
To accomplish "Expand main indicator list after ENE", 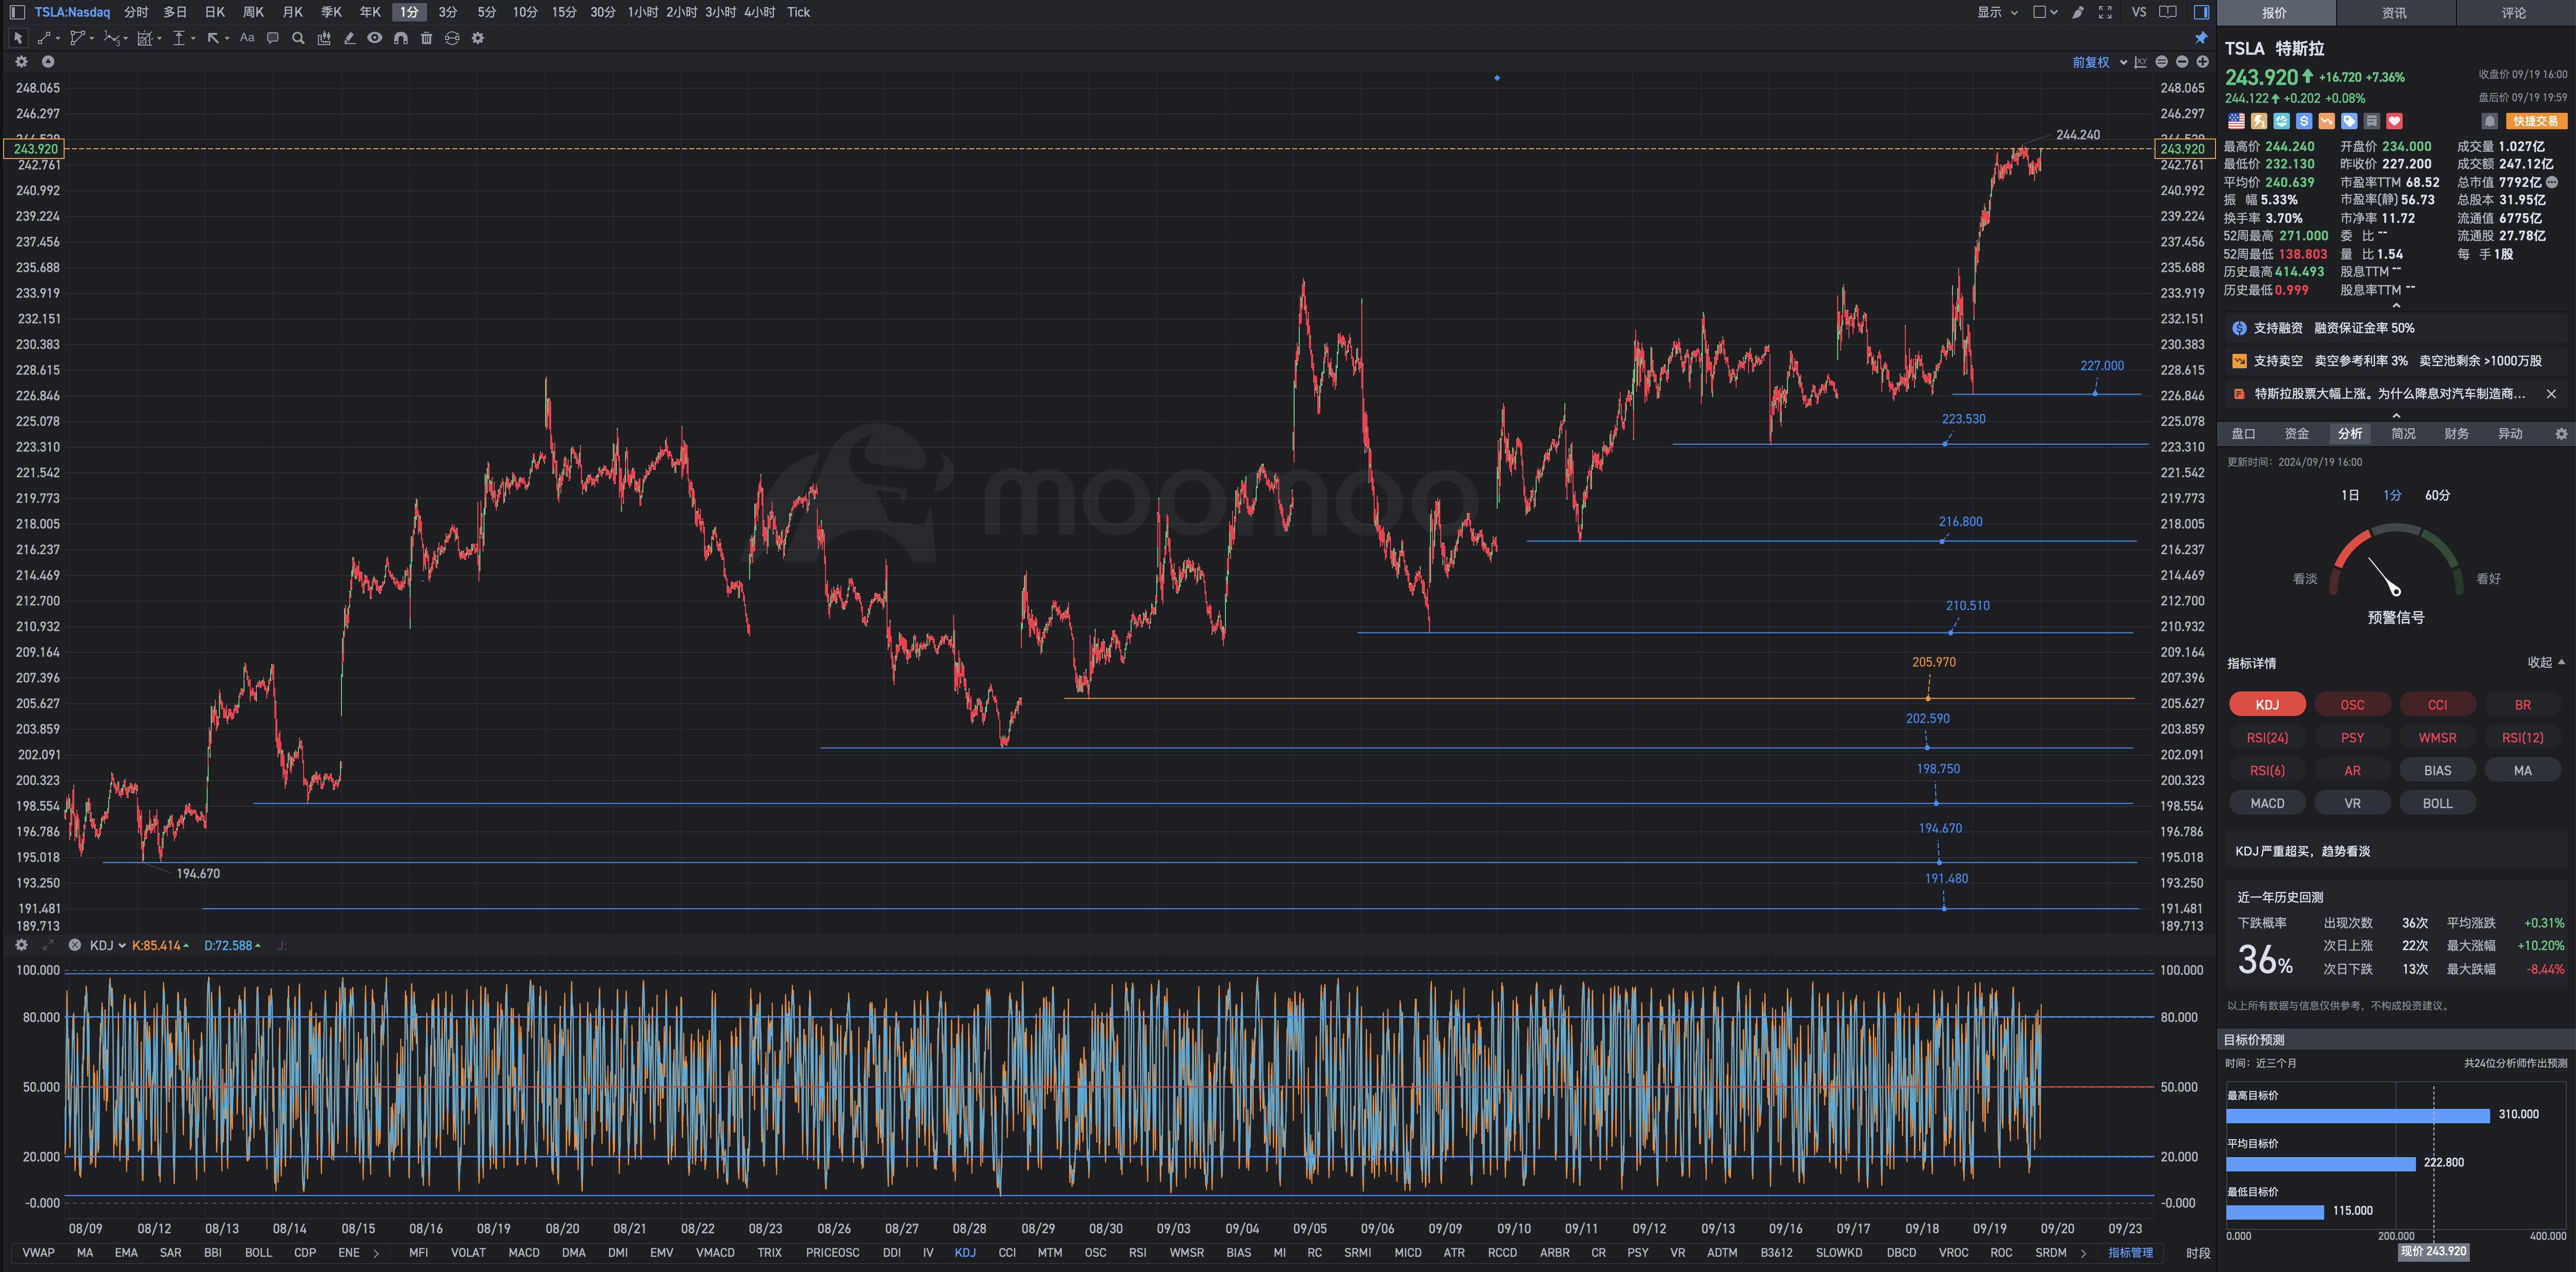I will pyautogui.click(x=376, y=1253).
